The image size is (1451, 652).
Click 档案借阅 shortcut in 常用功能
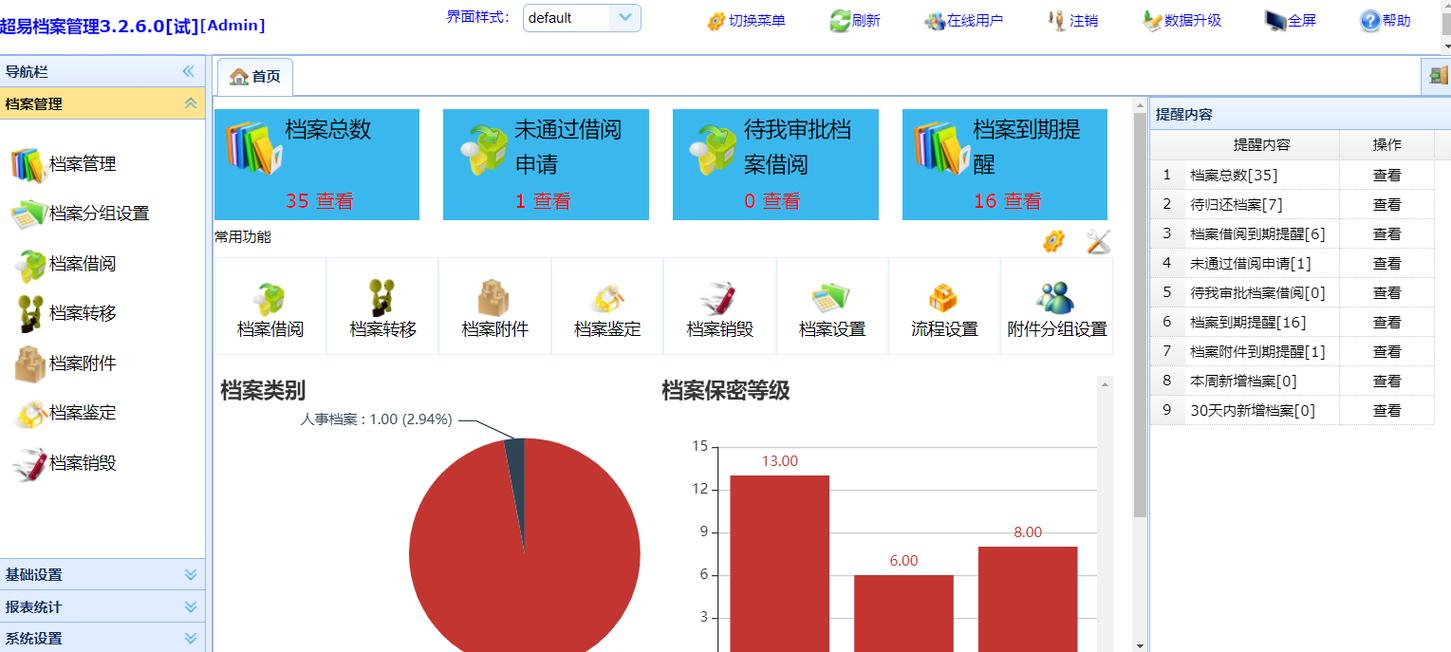click(270, 308)
